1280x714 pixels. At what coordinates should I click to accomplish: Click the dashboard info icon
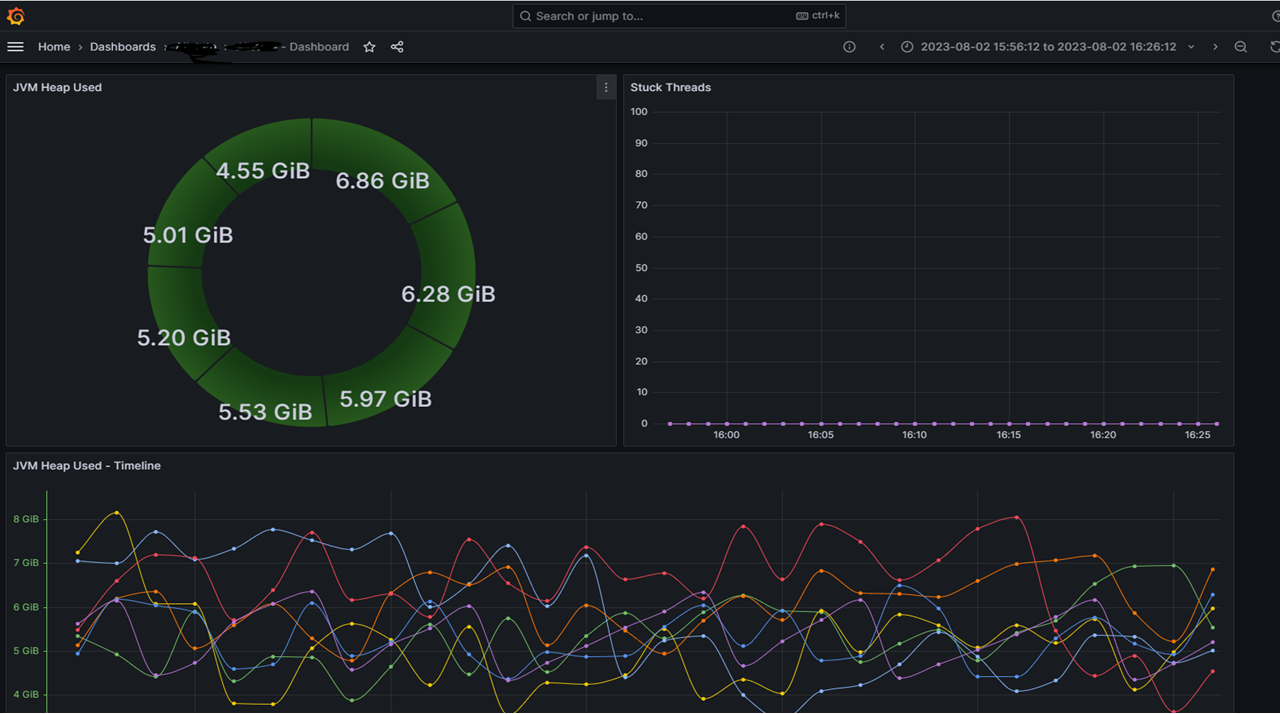(x=849, y=46)
